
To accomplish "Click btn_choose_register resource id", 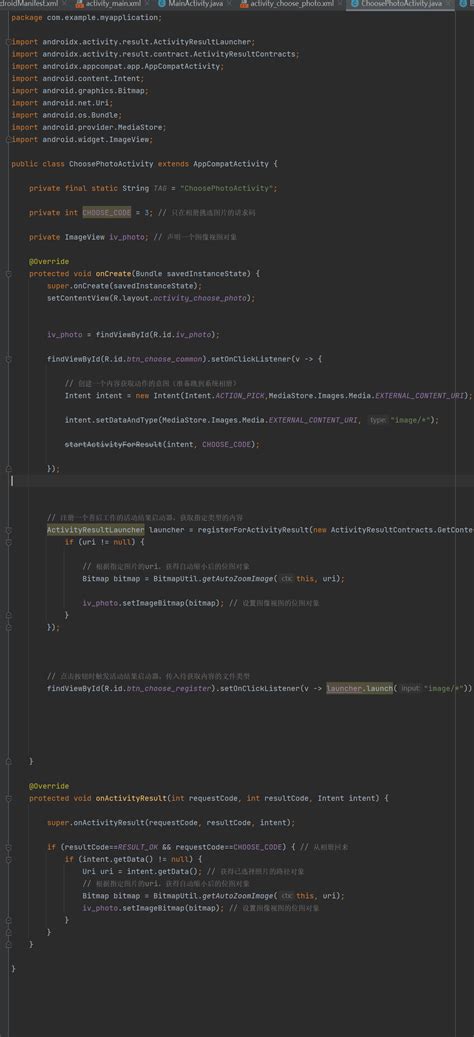I will [x=171, y=688].
